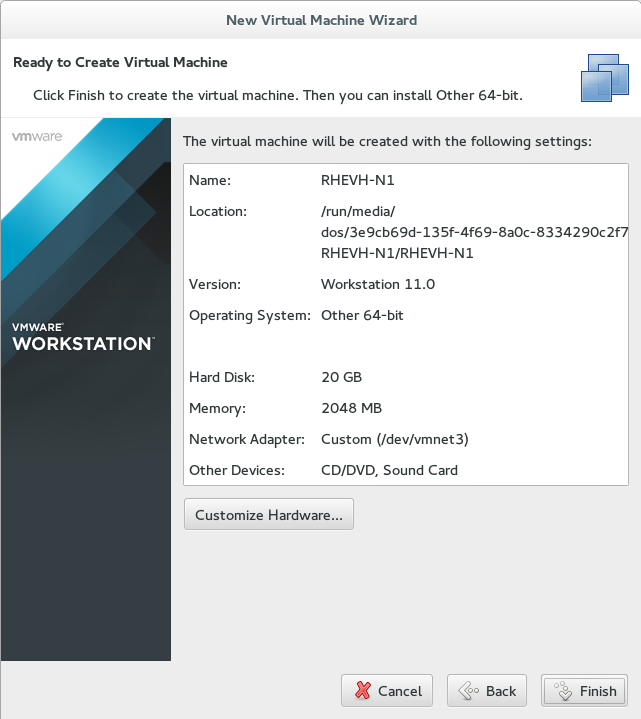The width and height of the screenshot is (641, 719).
Task: Click the VMWARE WORKSTATION banner text
Action: pyautogui.click(x=83, y=337)
